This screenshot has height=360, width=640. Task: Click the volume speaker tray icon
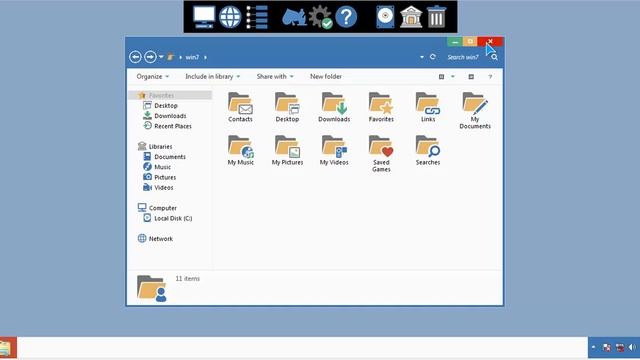(632, 348)
